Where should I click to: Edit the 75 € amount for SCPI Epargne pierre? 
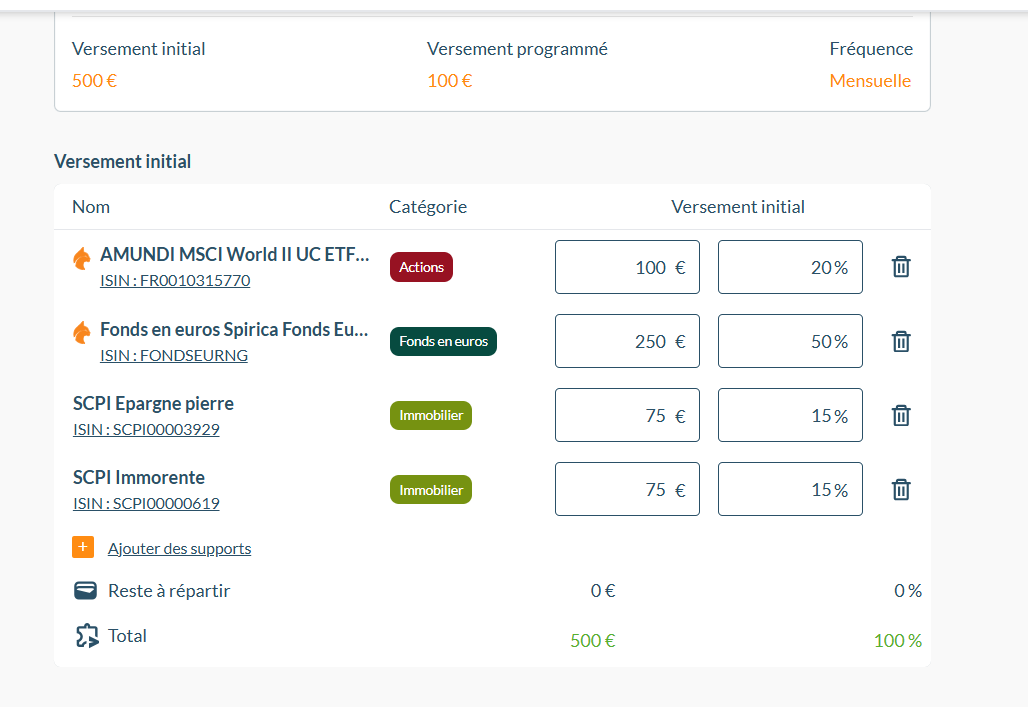(x=627, y=415)
